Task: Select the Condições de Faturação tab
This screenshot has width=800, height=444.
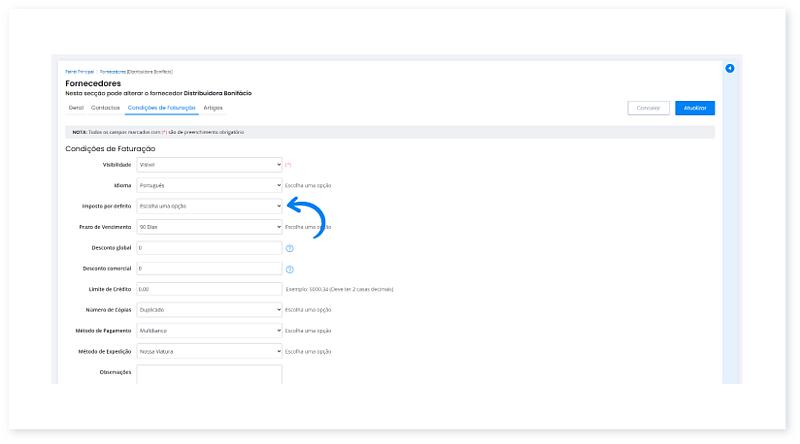Action: 163,107
